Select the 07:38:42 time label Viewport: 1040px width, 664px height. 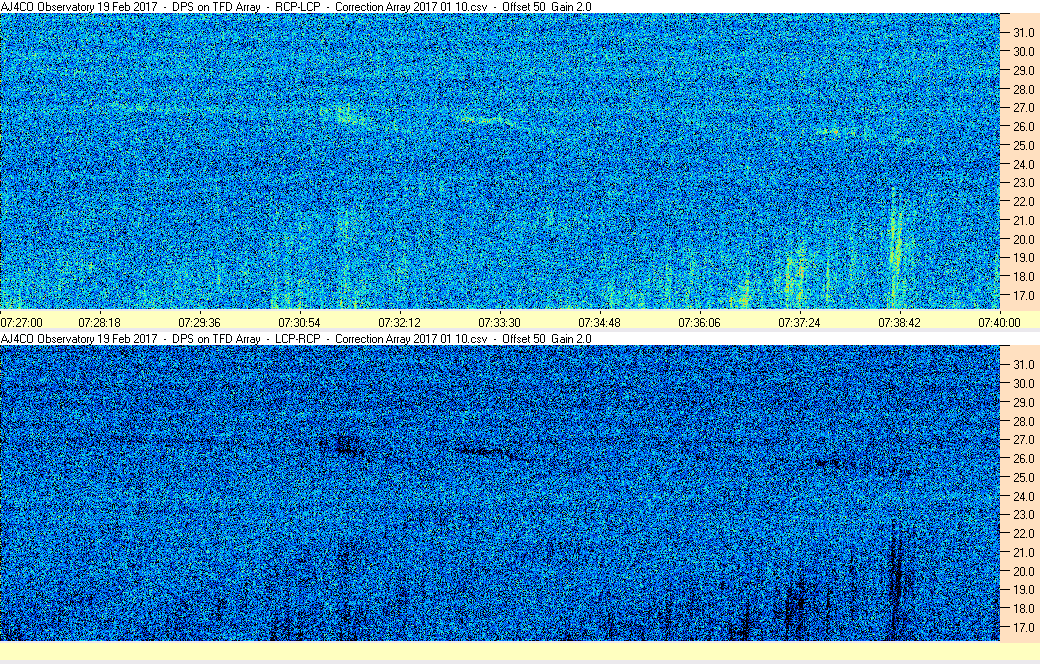[899, 323]
